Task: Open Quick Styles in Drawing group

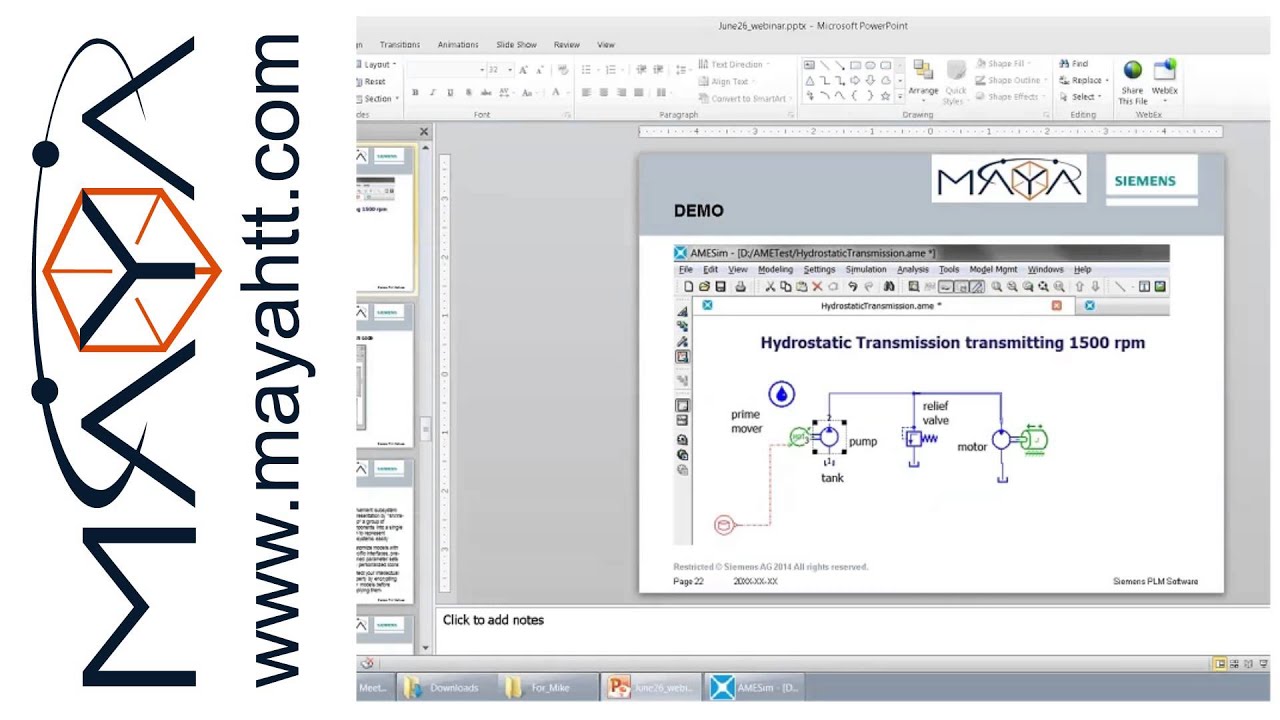Action: tap(955, 80)
